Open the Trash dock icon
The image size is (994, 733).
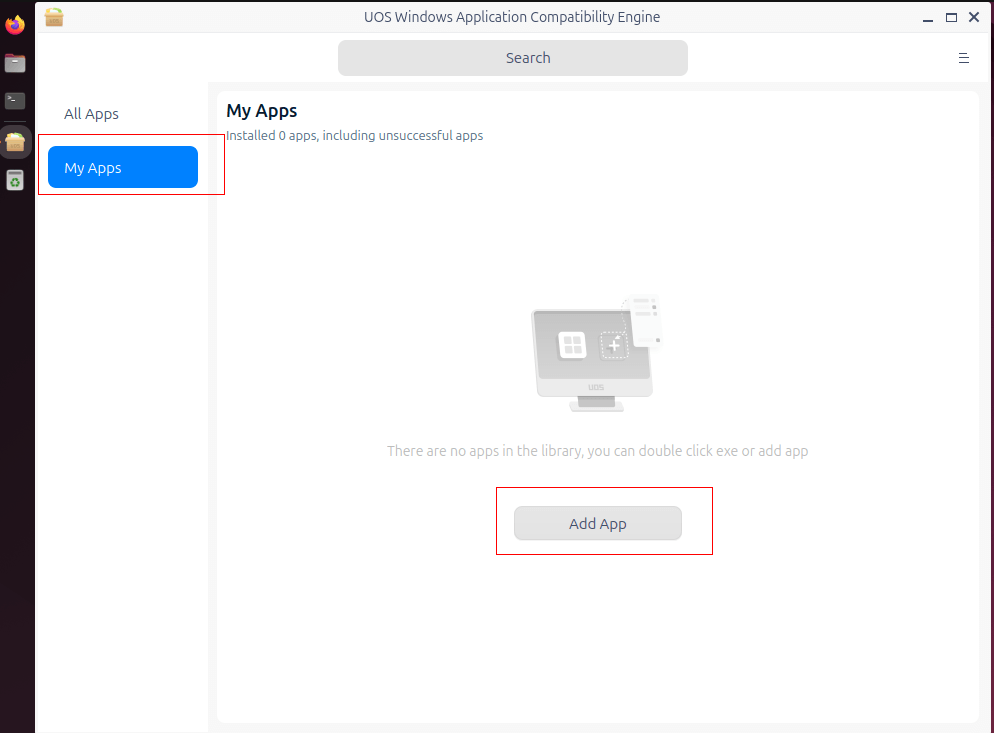pos(15,180)
